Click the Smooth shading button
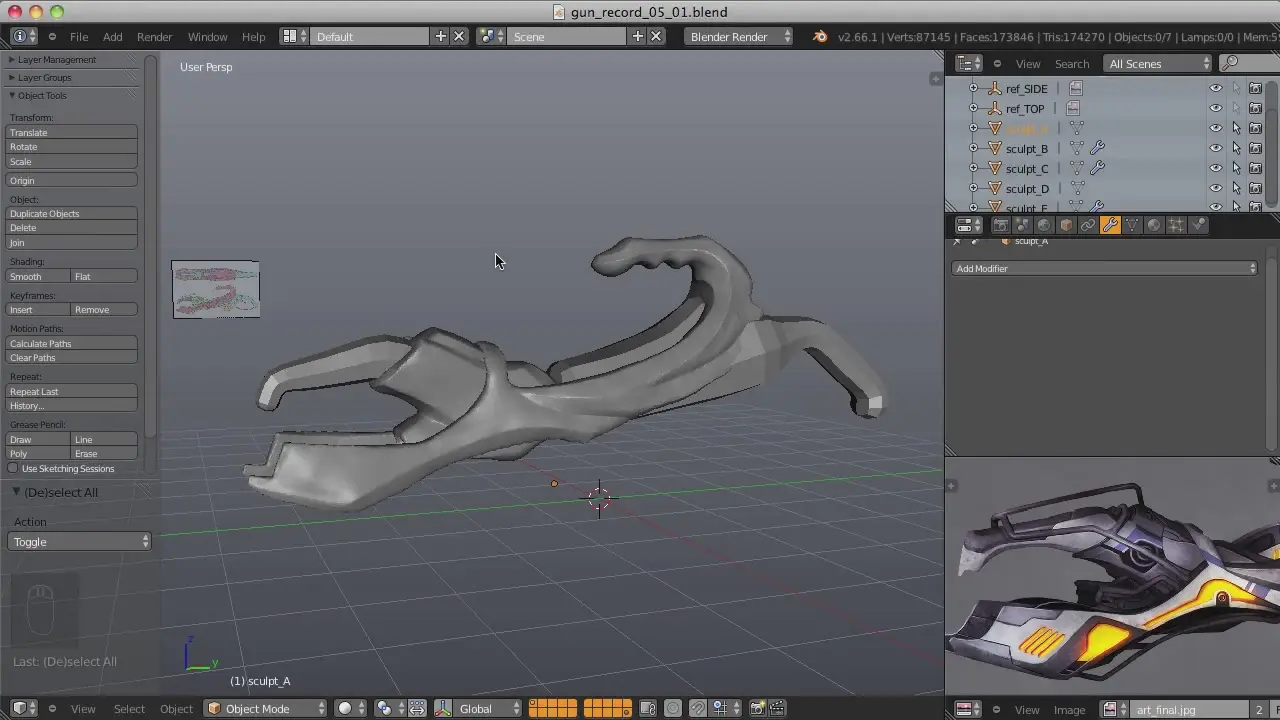The width and height of the screenshot is (1280, 720). coord(39,276)
